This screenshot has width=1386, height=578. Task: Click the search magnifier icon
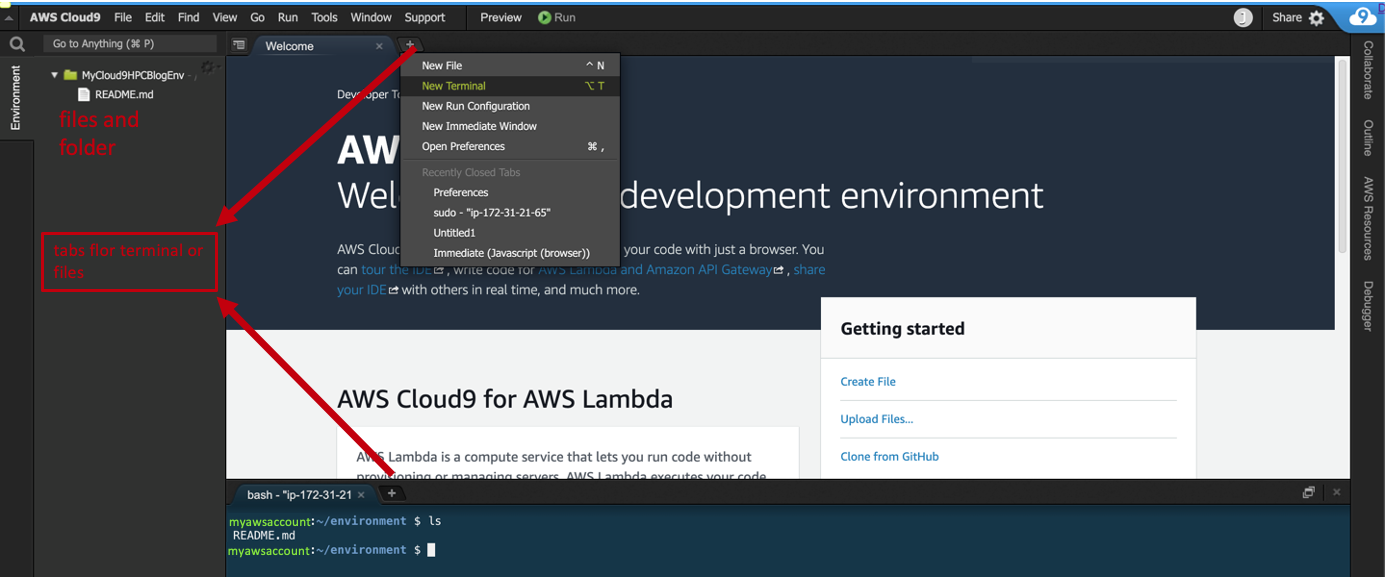click(x=17, y=44)
